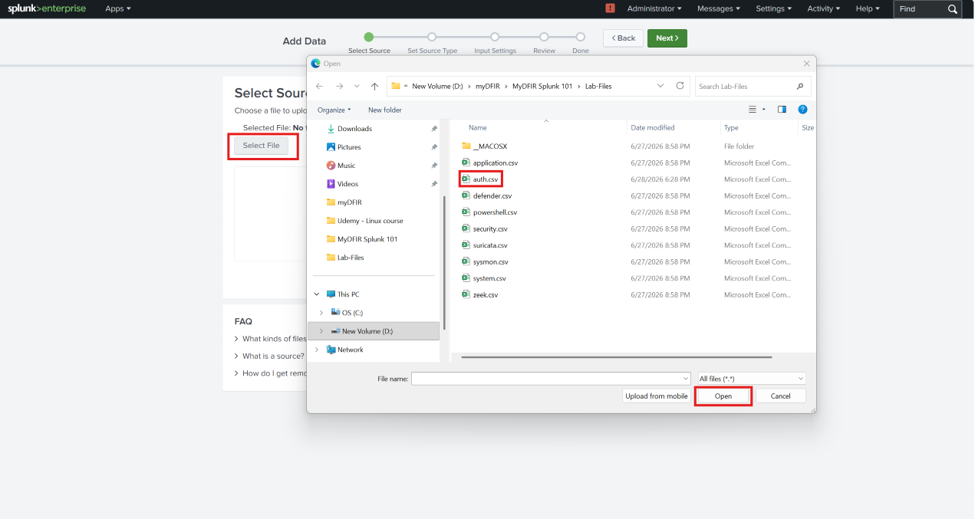
Task: Open the Apps menu
Action: point(118,9)
